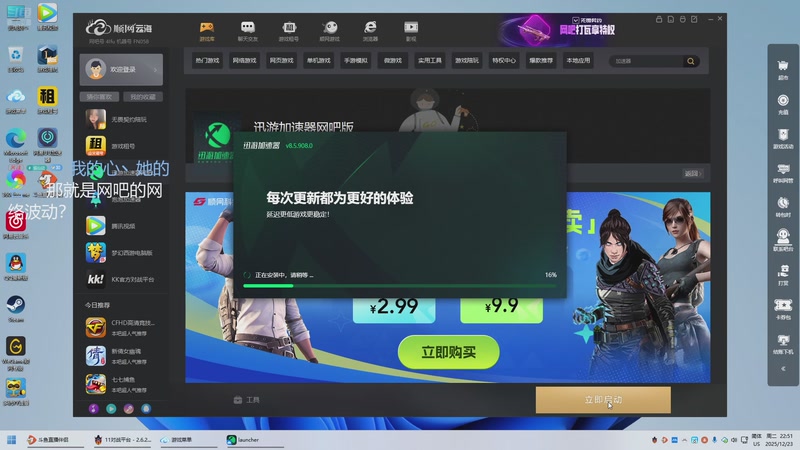Open the 游戏租号 rental icon in top bar
Image resolution: width=800 pixels, height=450 pixels.
coord(289,31)
